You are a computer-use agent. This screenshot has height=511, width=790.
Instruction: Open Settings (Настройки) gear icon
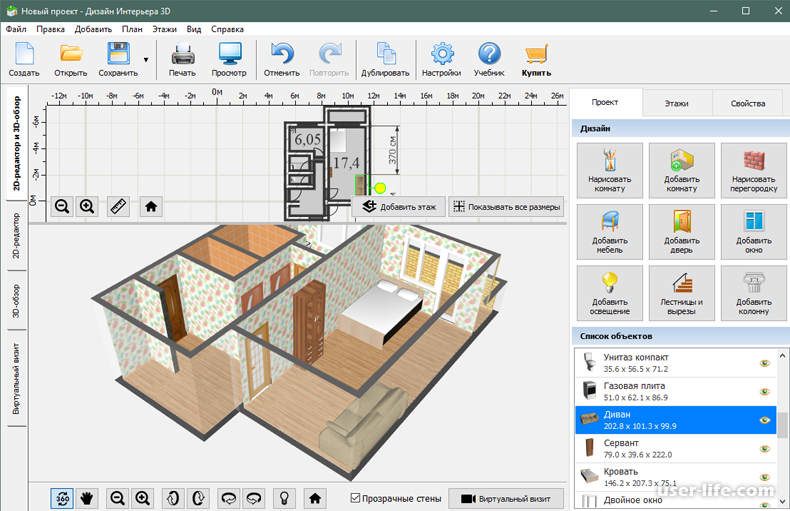coord(441,60)
